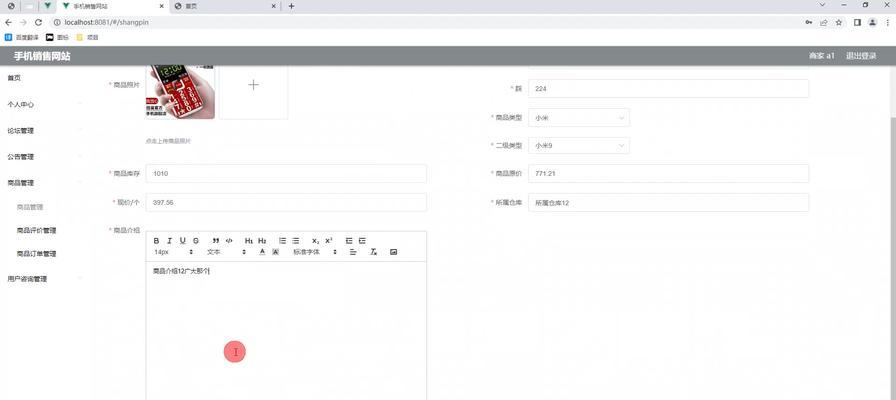Click the 商家 a1 user label
The width and height of the screenshot is (896, 400).
[822, 56]
